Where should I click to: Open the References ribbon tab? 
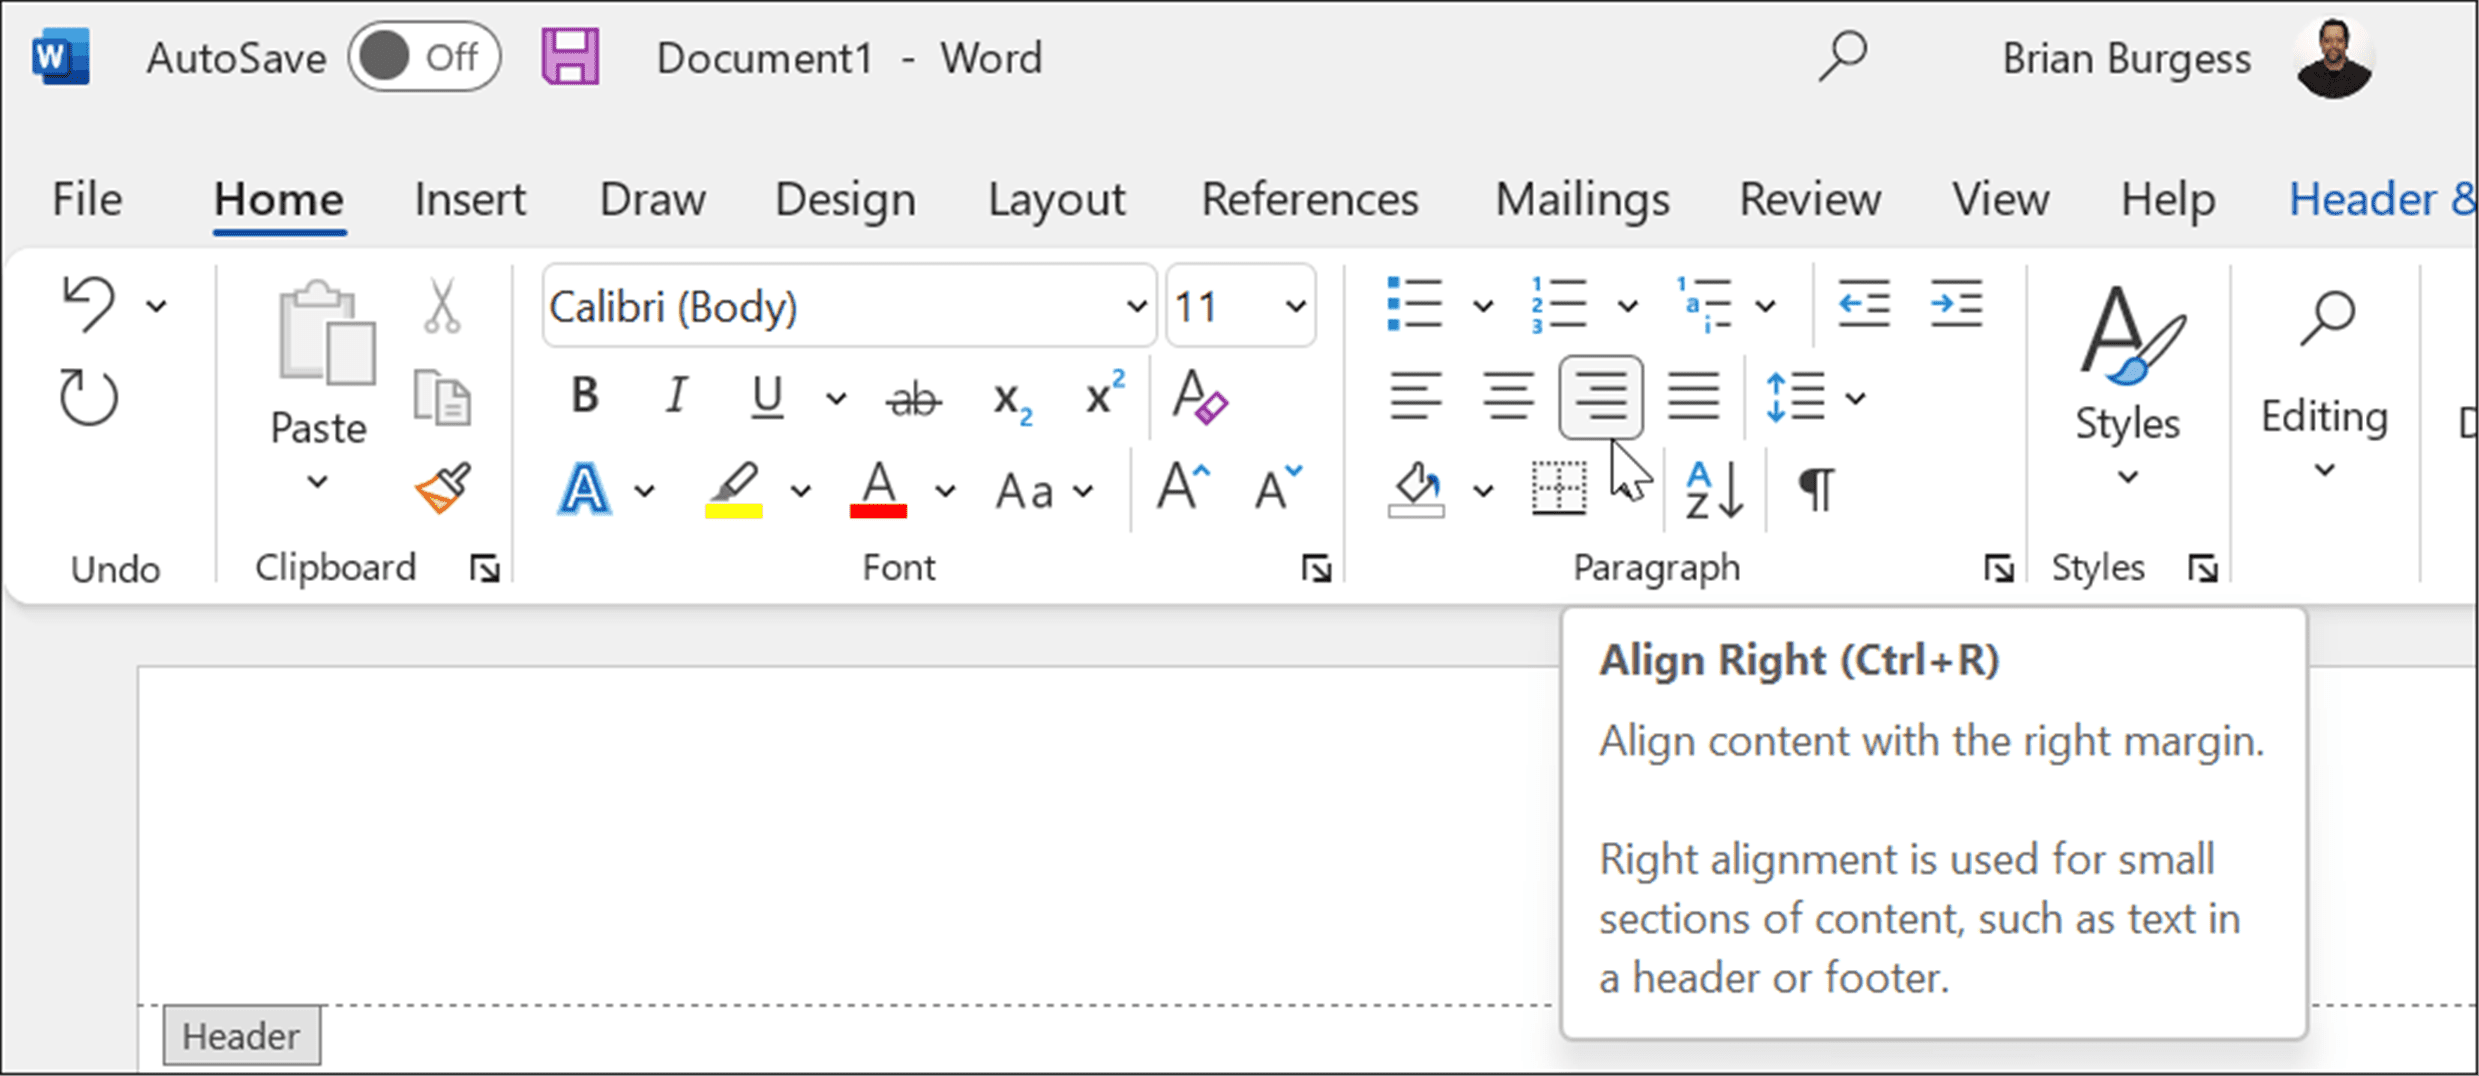[1309, 199]
